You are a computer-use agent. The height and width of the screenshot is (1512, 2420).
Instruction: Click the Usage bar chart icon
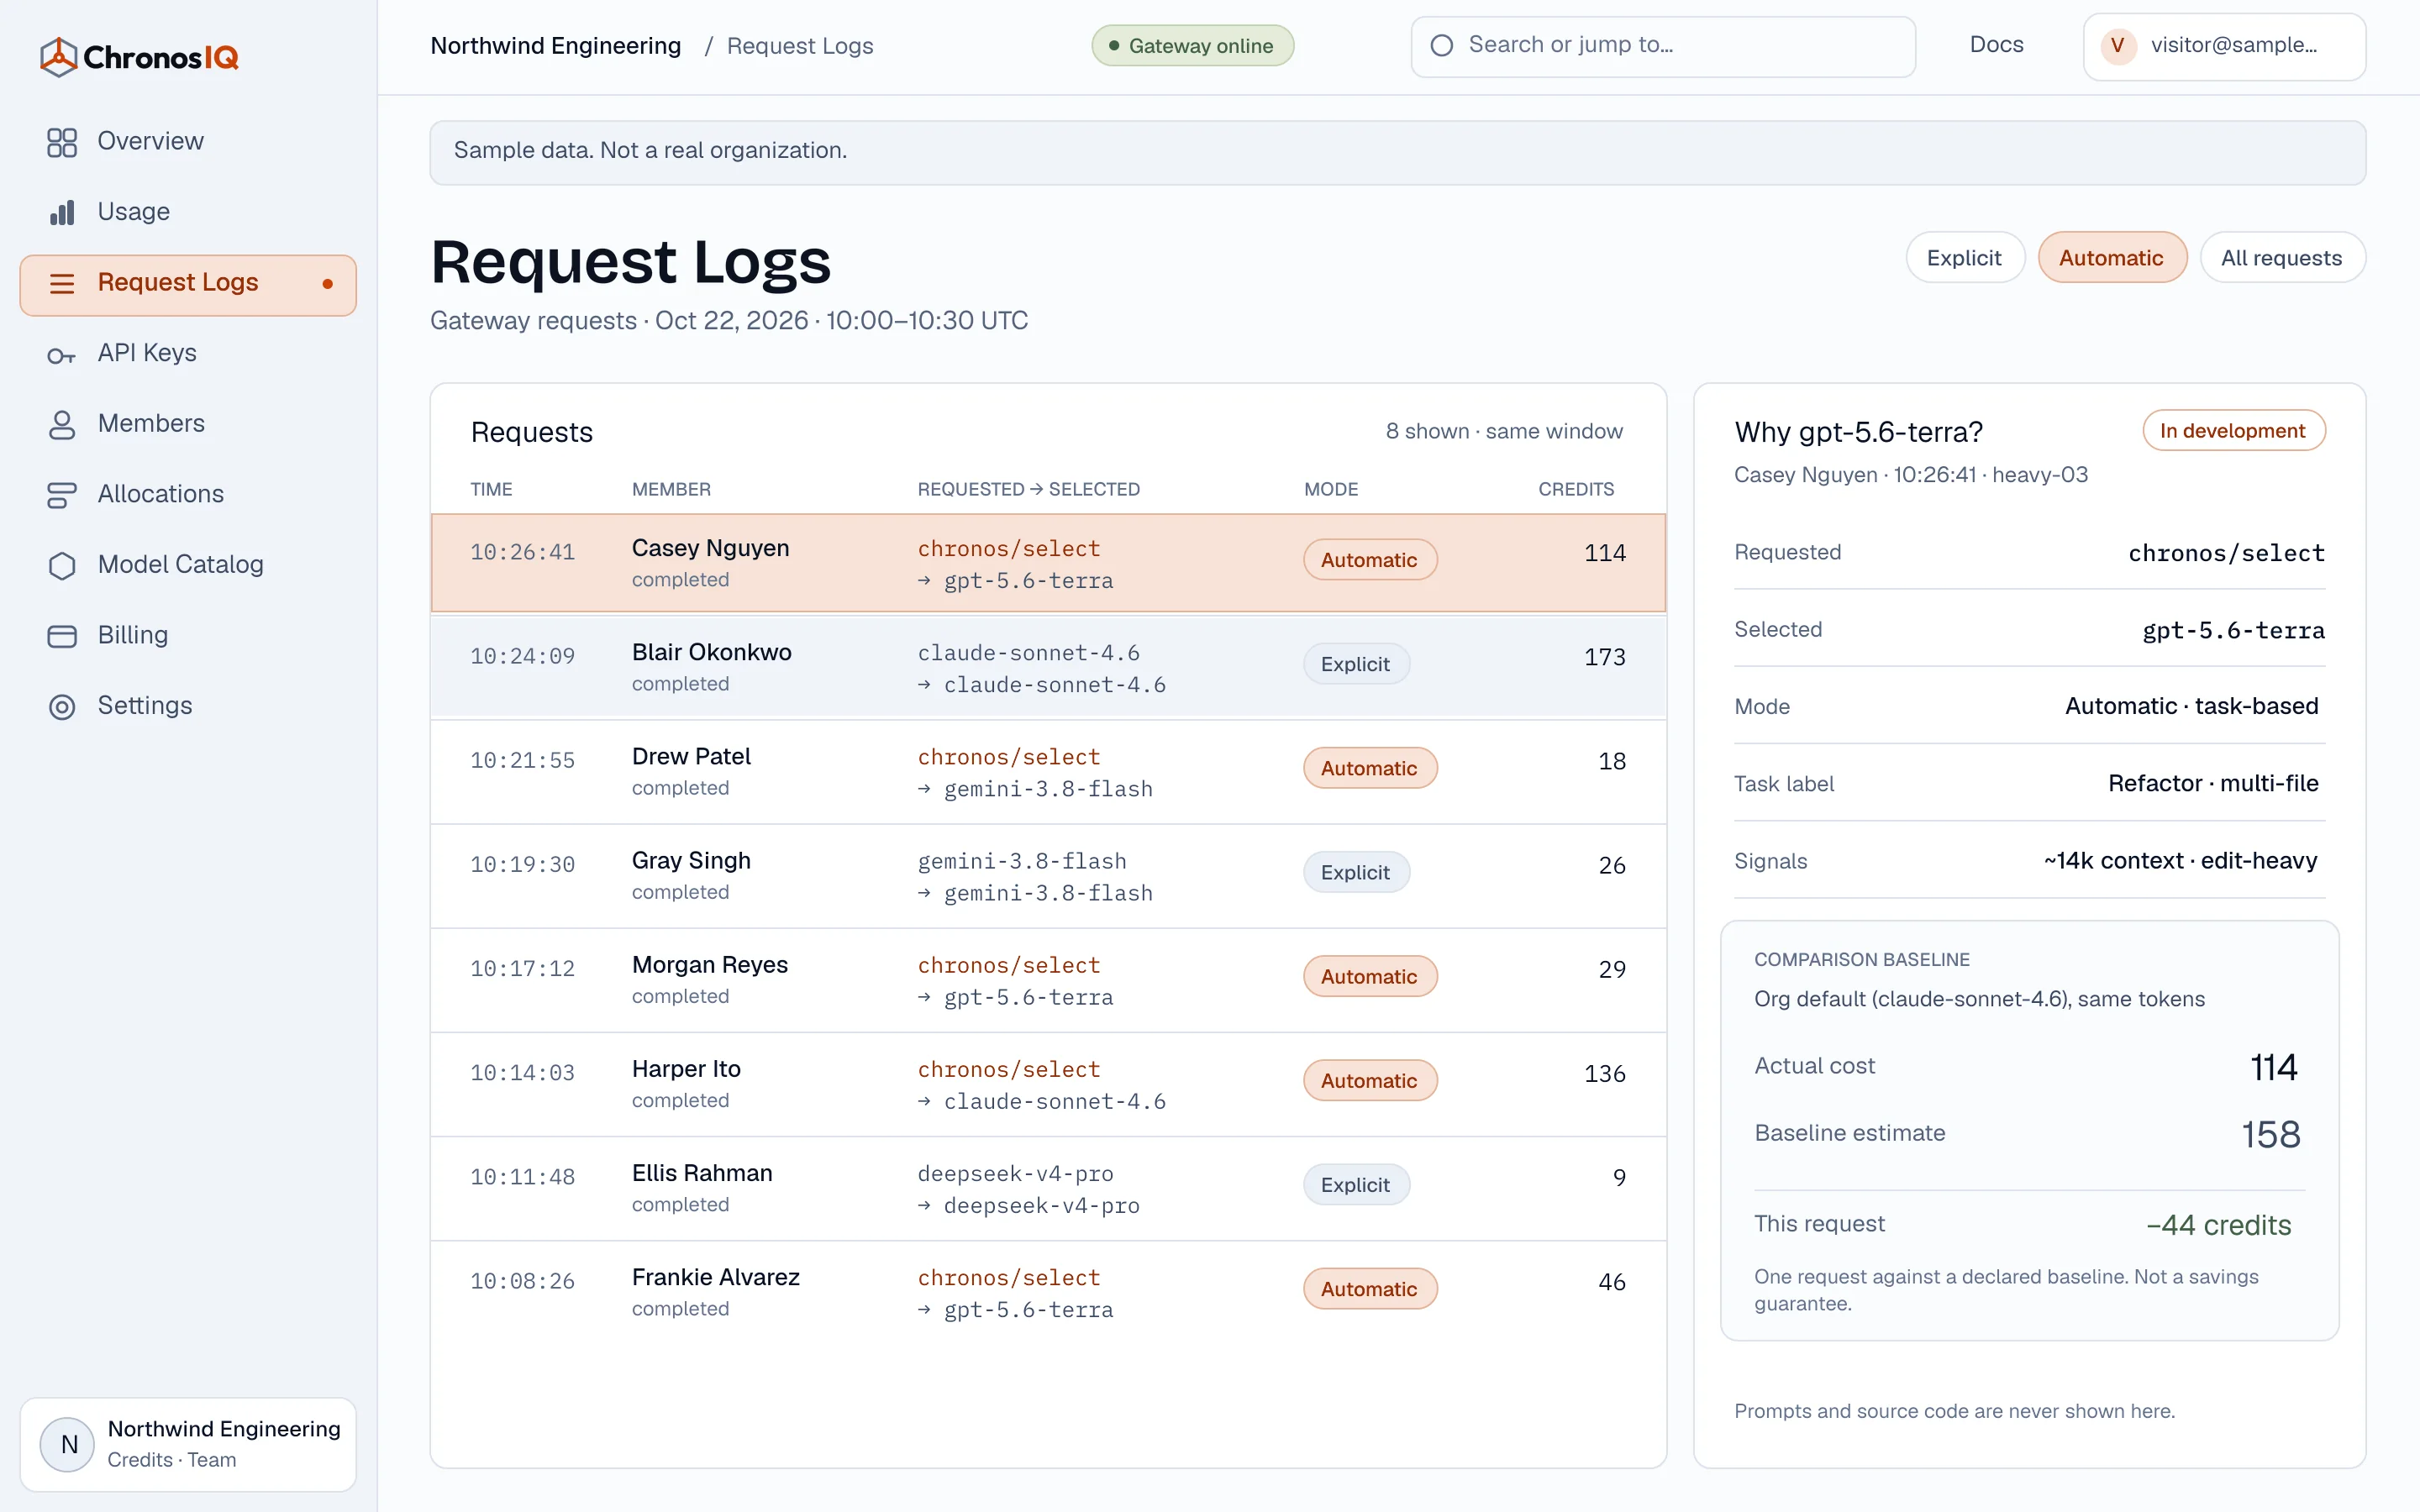click(x=62, y=212)
